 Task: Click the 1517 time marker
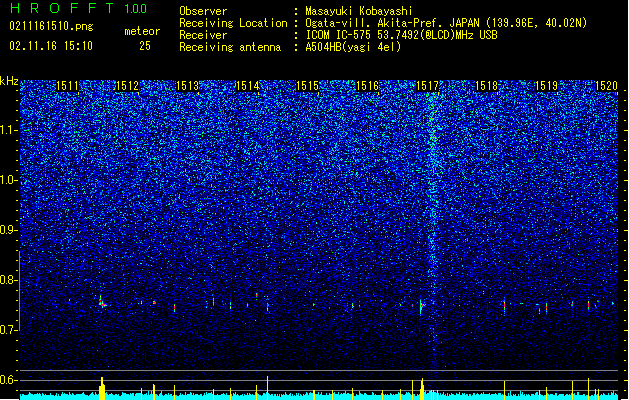point(427,86)
